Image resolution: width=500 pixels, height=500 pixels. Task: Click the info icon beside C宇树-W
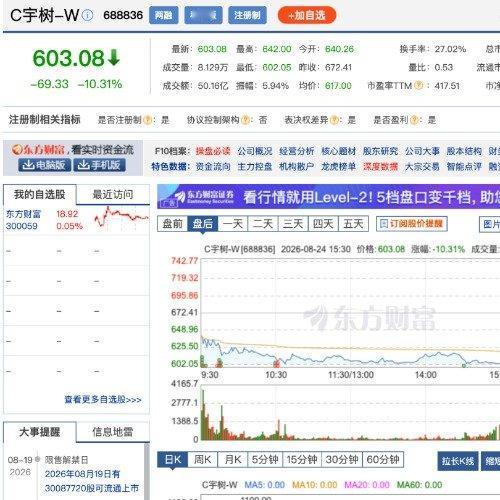click(88, 15)
